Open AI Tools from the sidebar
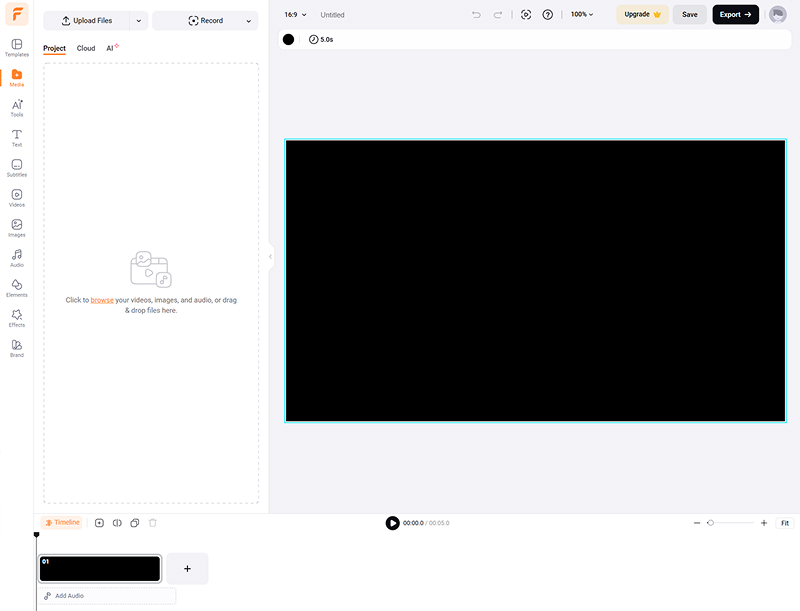This screenshot has width=800, height=611. pyautogui.click(x=17, y=107)
